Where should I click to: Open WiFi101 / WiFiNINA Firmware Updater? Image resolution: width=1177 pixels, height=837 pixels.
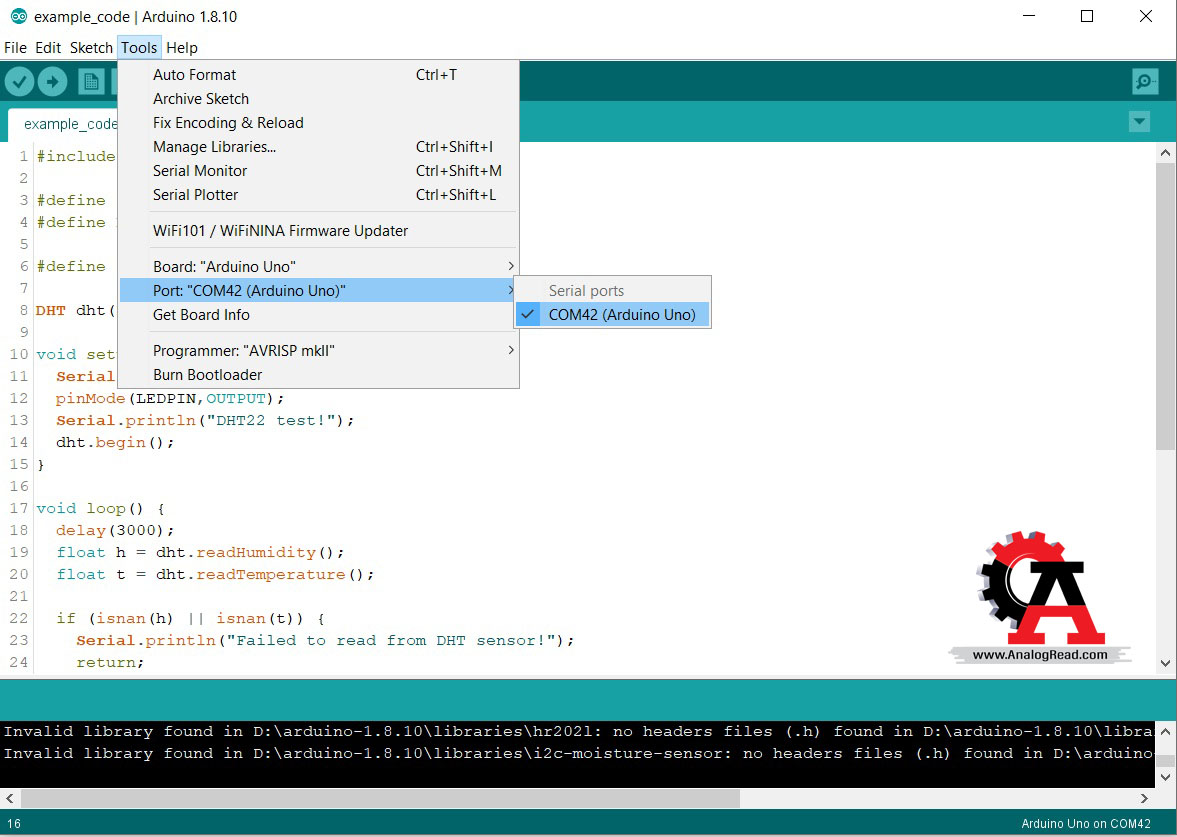click(x=318, y=230)
